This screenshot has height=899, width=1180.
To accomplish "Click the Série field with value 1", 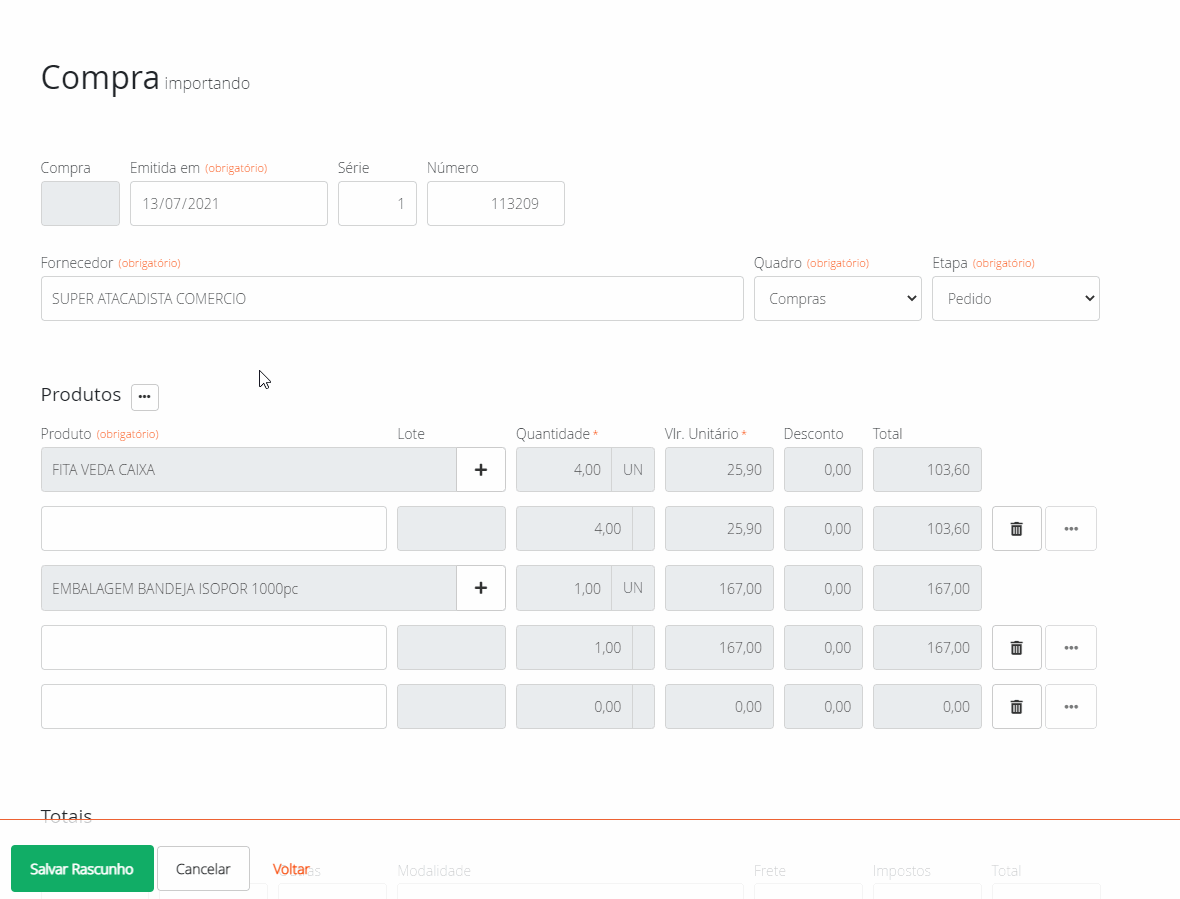I will coord(377,203).
